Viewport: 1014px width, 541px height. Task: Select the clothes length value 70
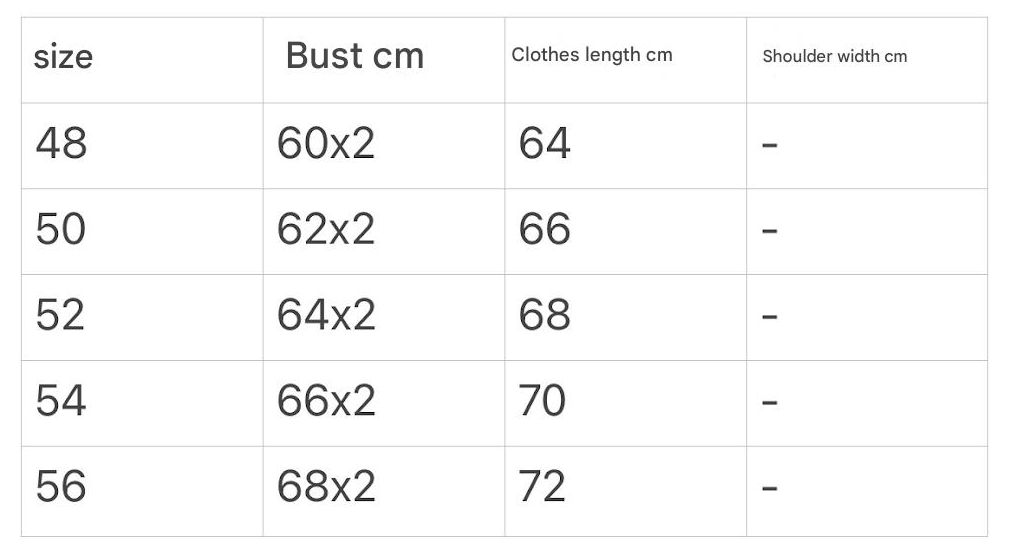click(542, 402)
